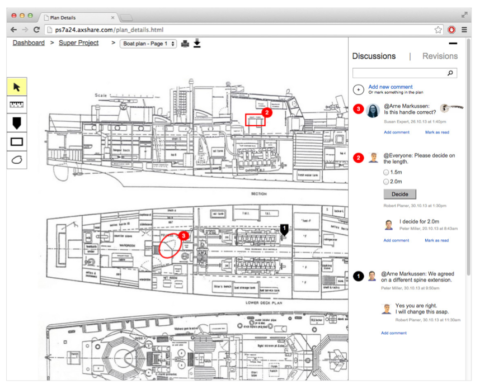Enter browser fullscreen mode
Viewport: 480px width, 389px height.
pos(464,15)
